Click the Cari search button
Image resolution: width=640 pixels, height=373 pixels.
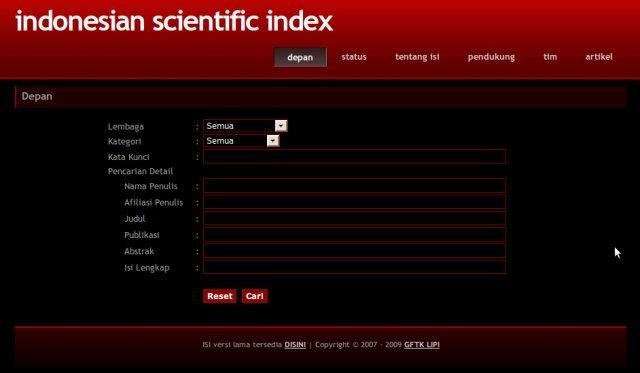tap(255, 296)
